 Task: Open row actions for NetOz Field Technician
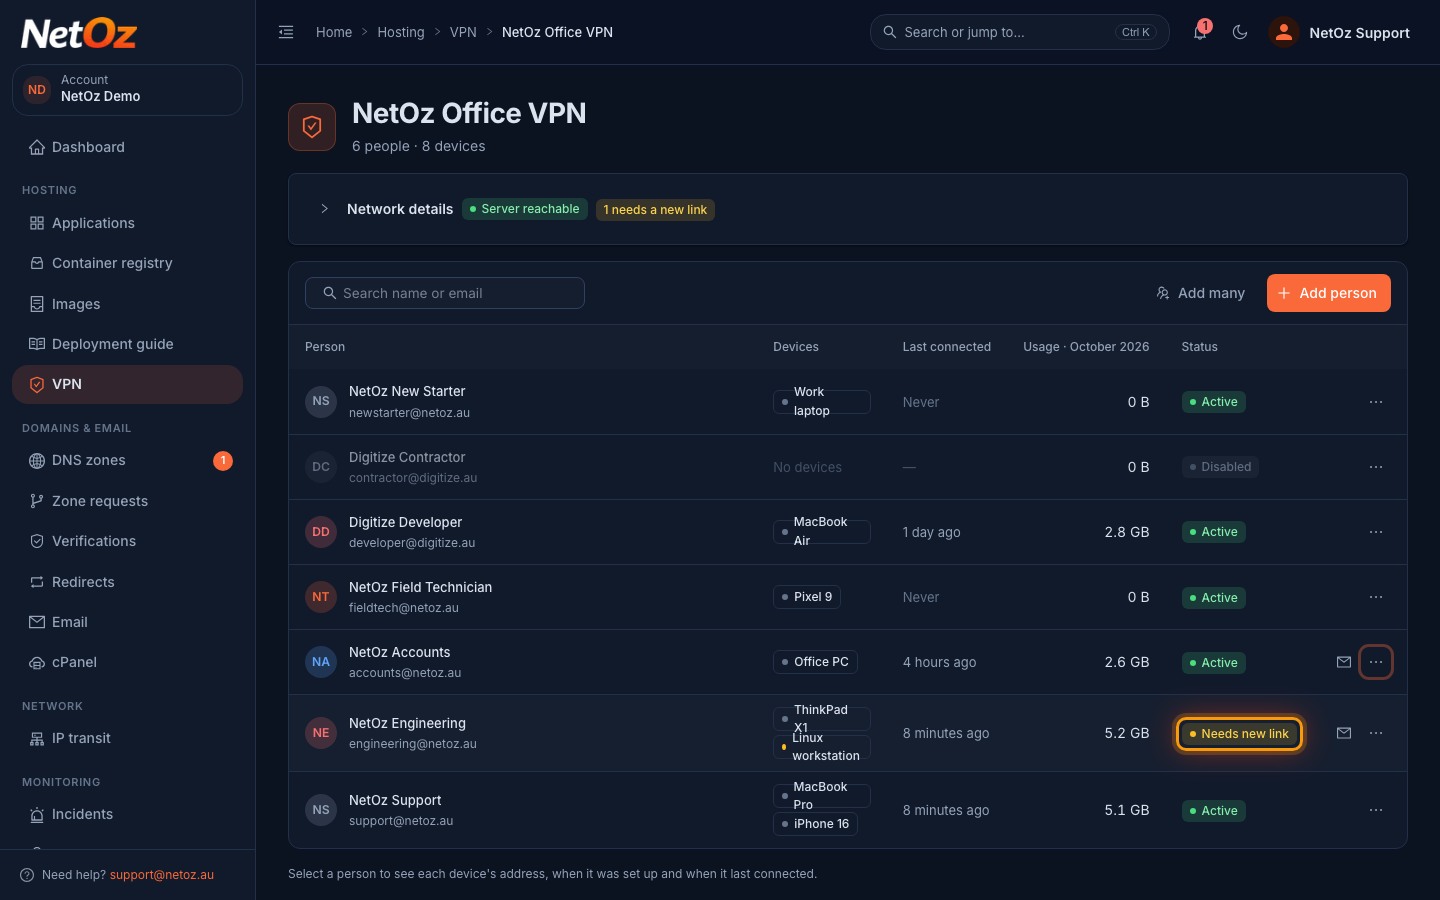pos(1376,597)
